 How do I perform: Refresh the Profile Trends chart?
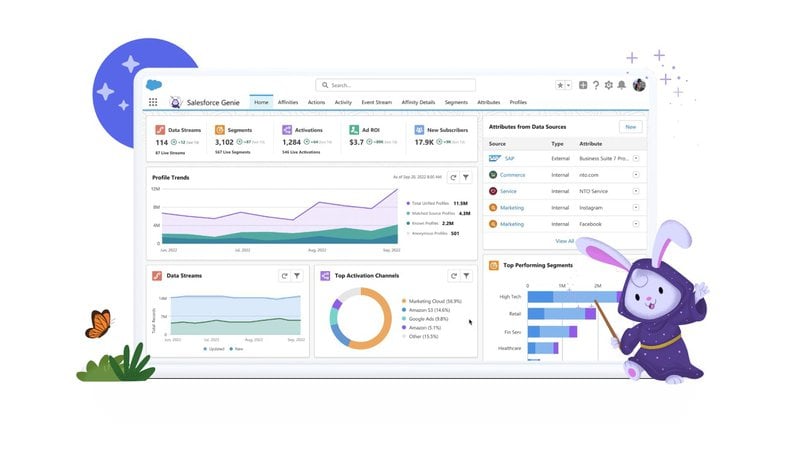pyautogui.click(x=453, y=177)
